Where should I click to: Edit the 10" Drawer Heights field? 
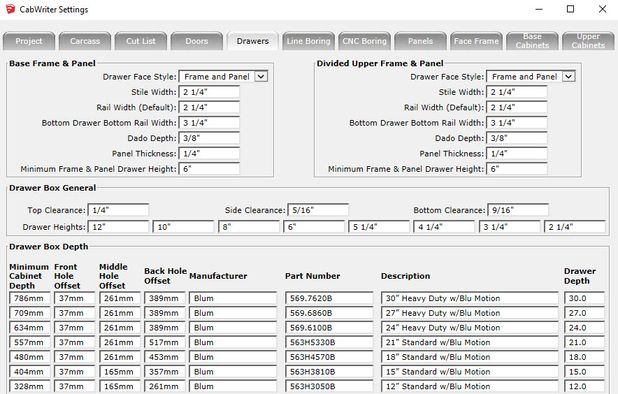(184, 227)
